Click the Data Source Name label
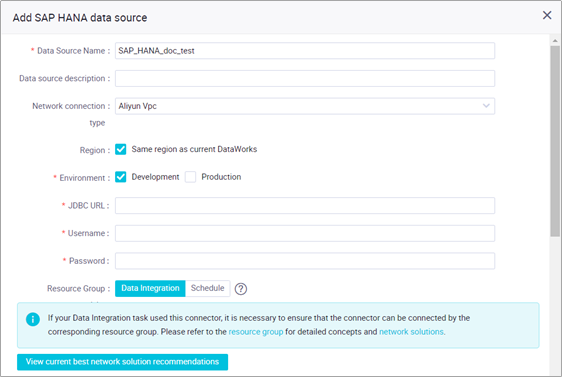This screenshot has height=377, width=562. pyautogui.click(x=71, y=51)
